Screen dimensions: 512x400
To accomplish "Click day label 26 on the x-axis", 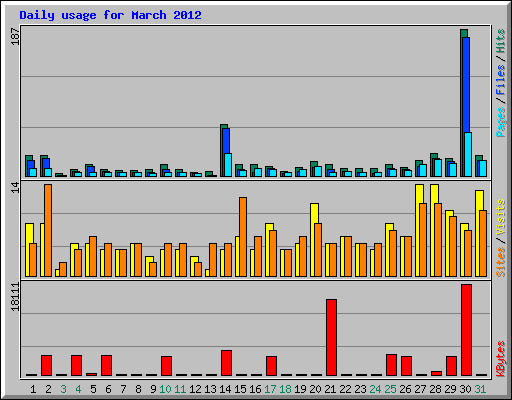I will pos(405,389).
